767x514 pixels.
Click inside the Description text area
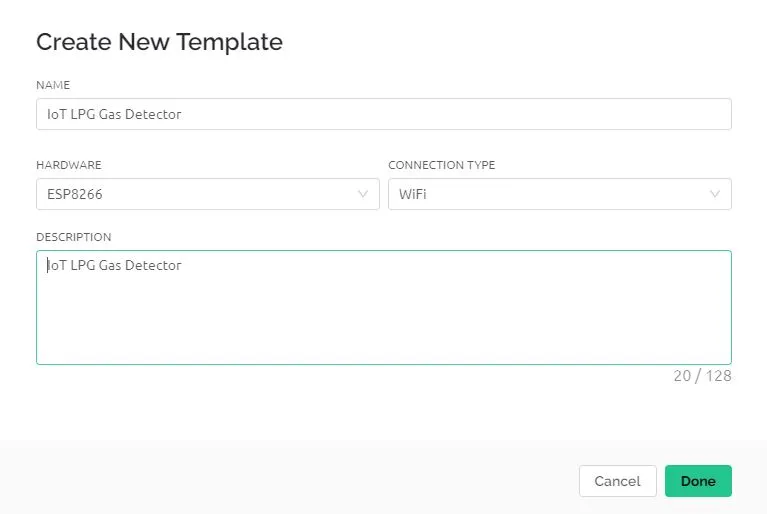[x=384, y=308]
